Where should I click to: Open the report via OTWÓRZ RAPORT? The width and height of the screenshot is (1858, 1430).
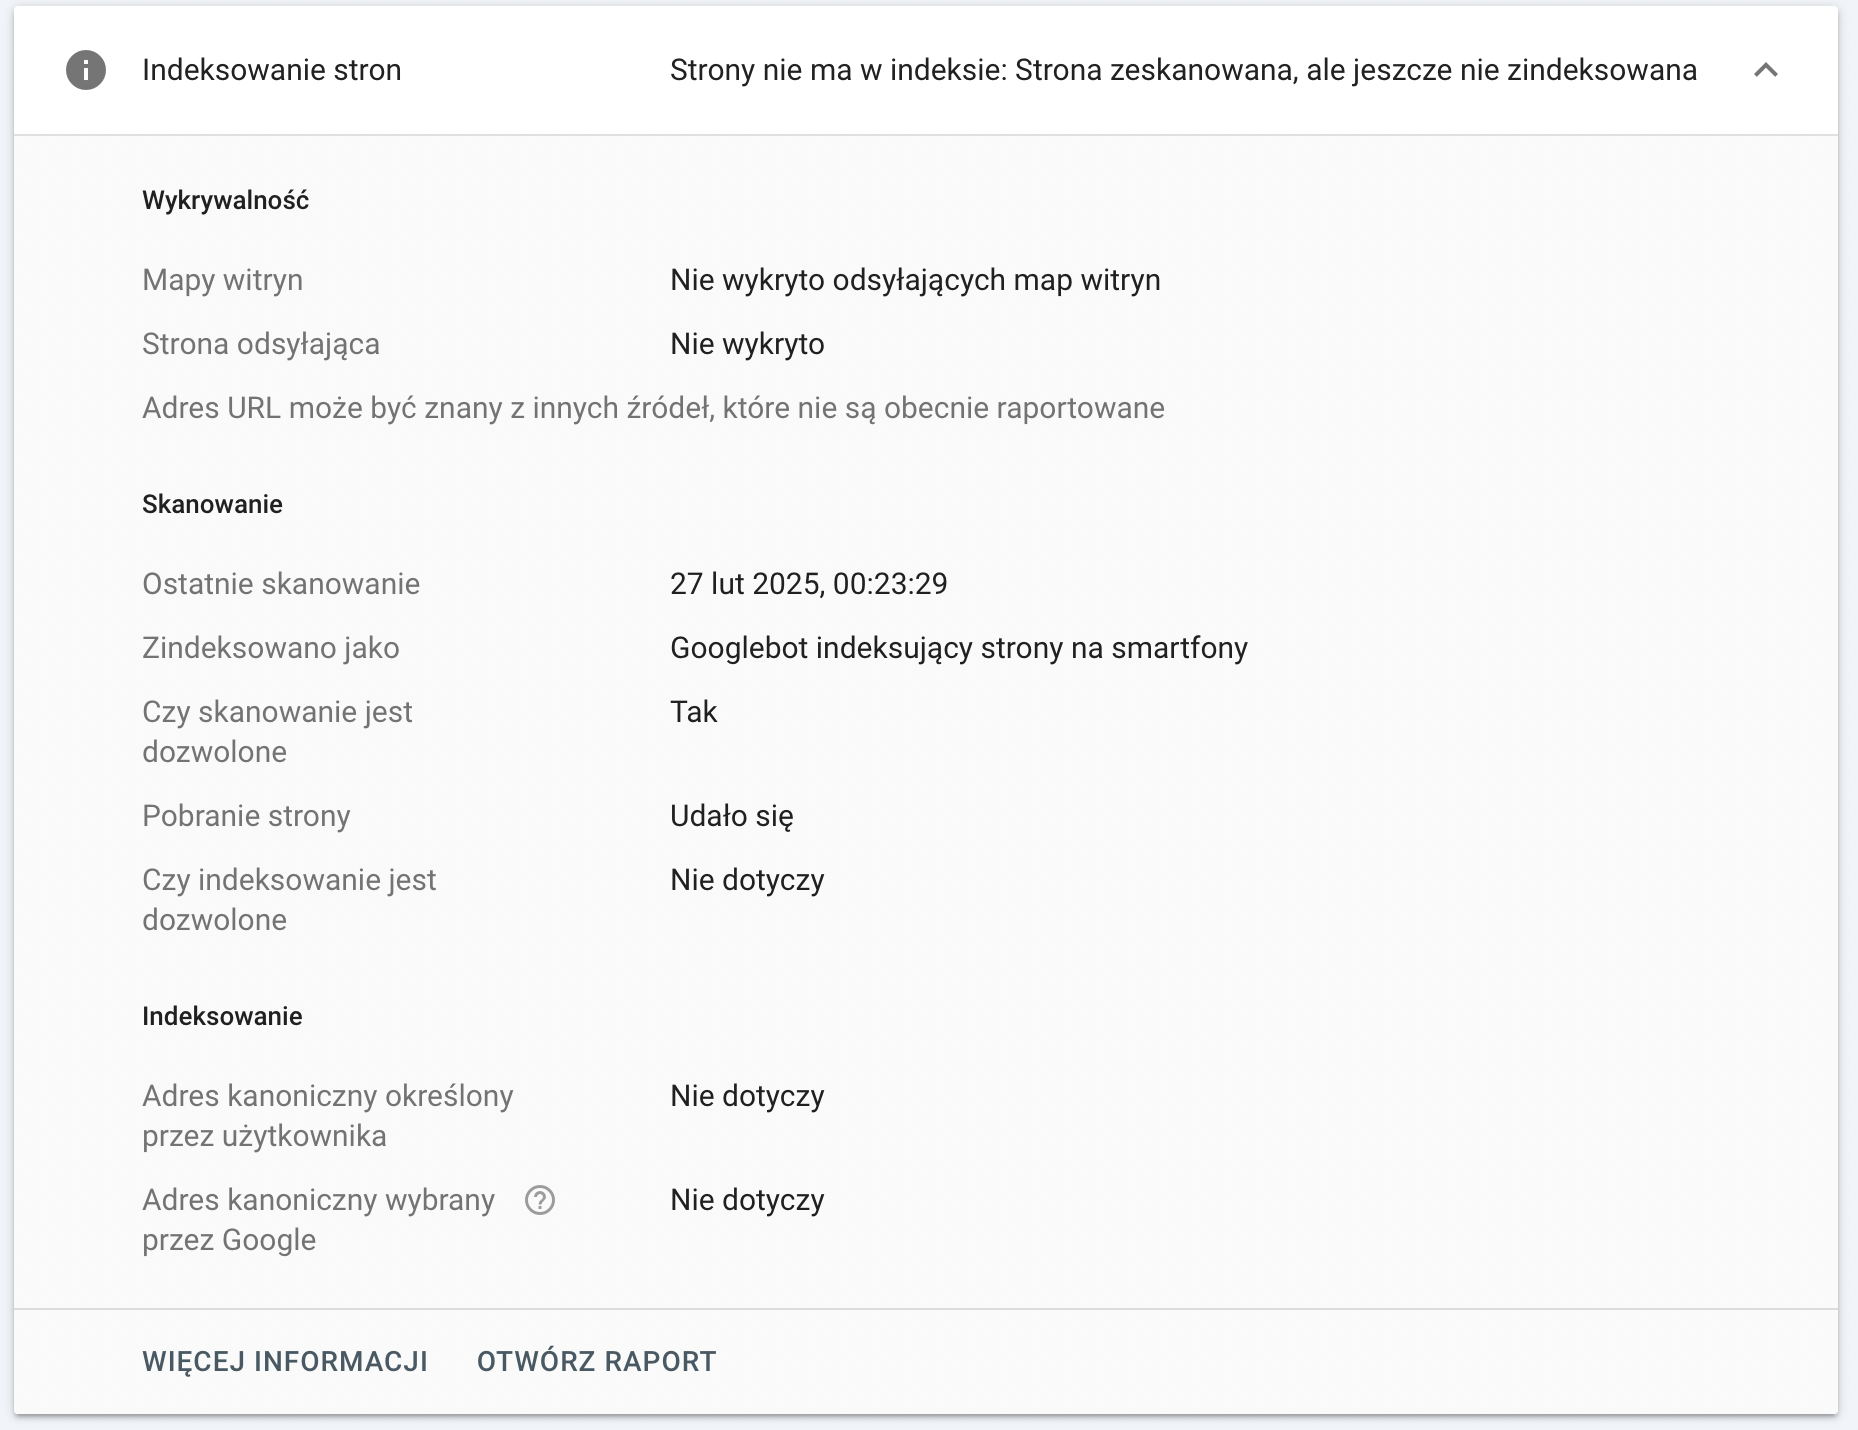click(596, 1361)
